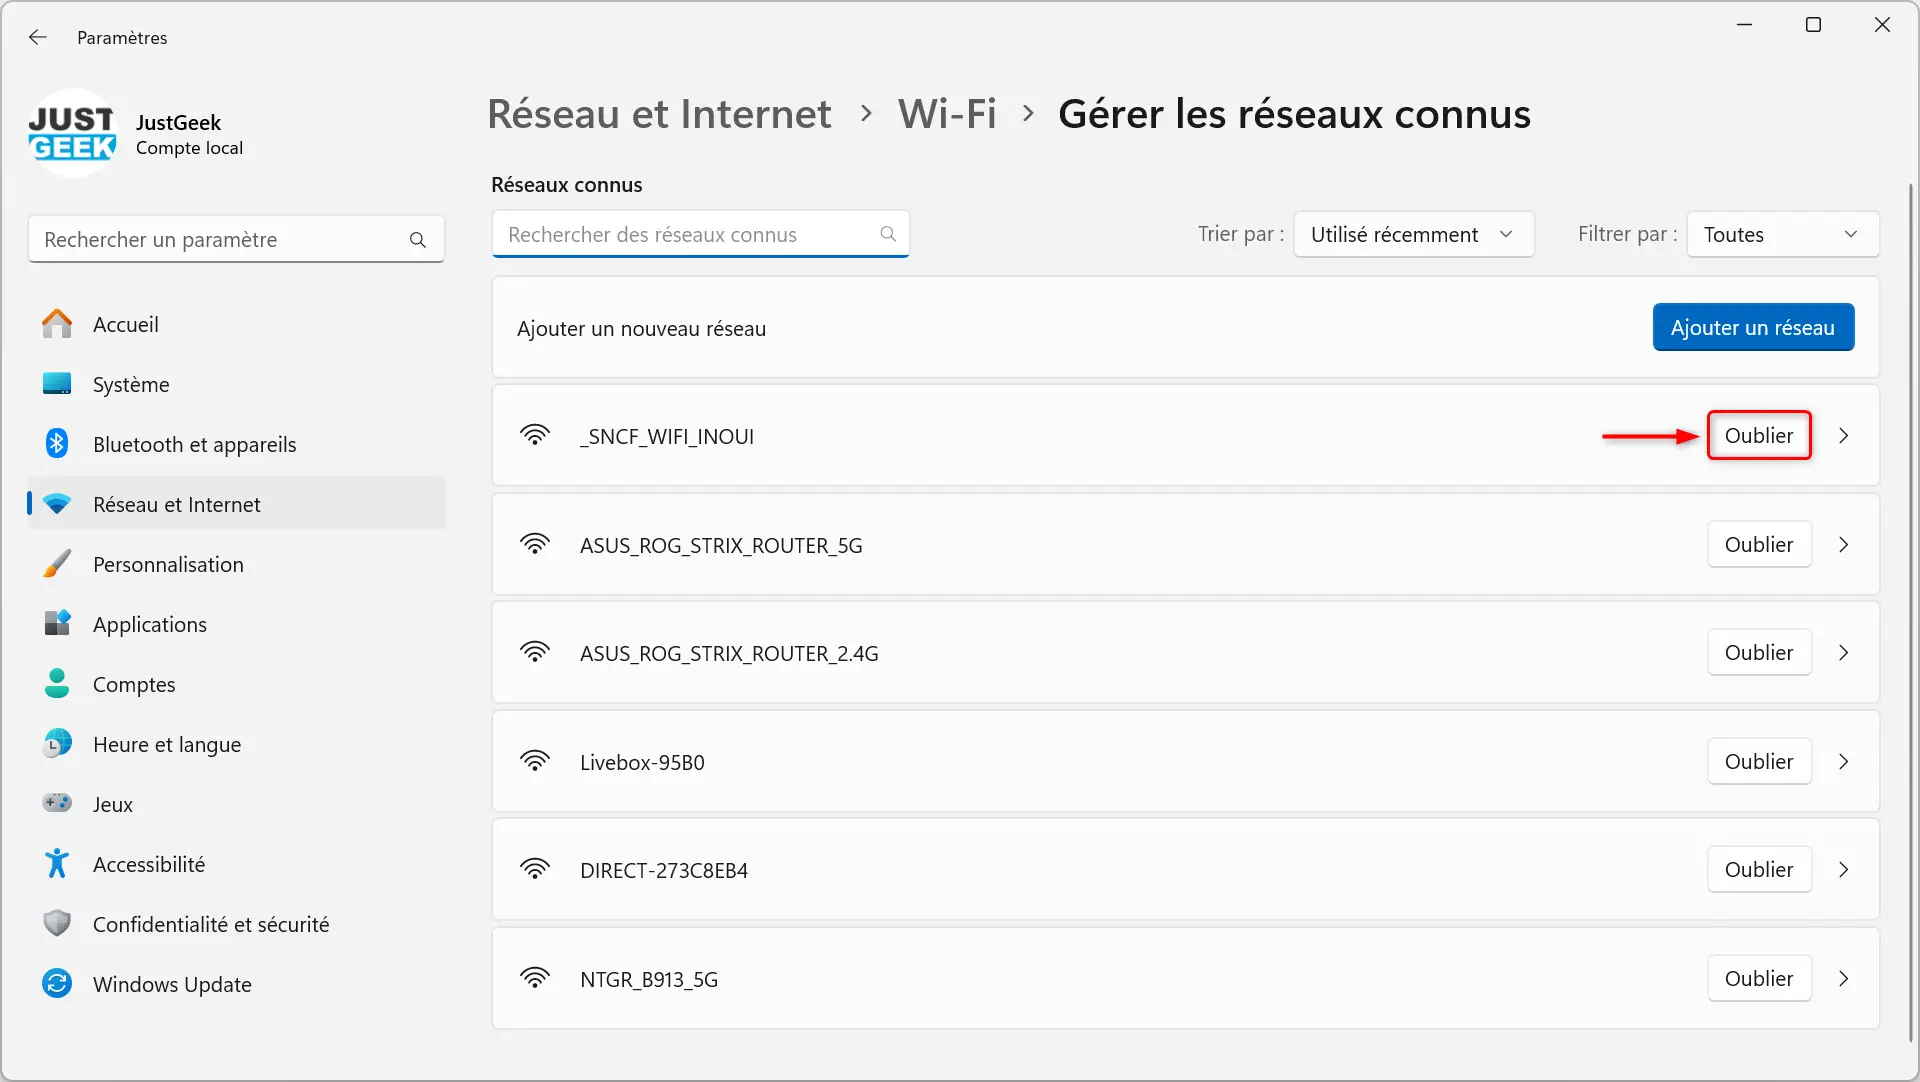Click Wi-Fi icon beside _SNCF_WIFI_INOUI
This screenshot has height=1082, width=1920.
click(535, 435)
